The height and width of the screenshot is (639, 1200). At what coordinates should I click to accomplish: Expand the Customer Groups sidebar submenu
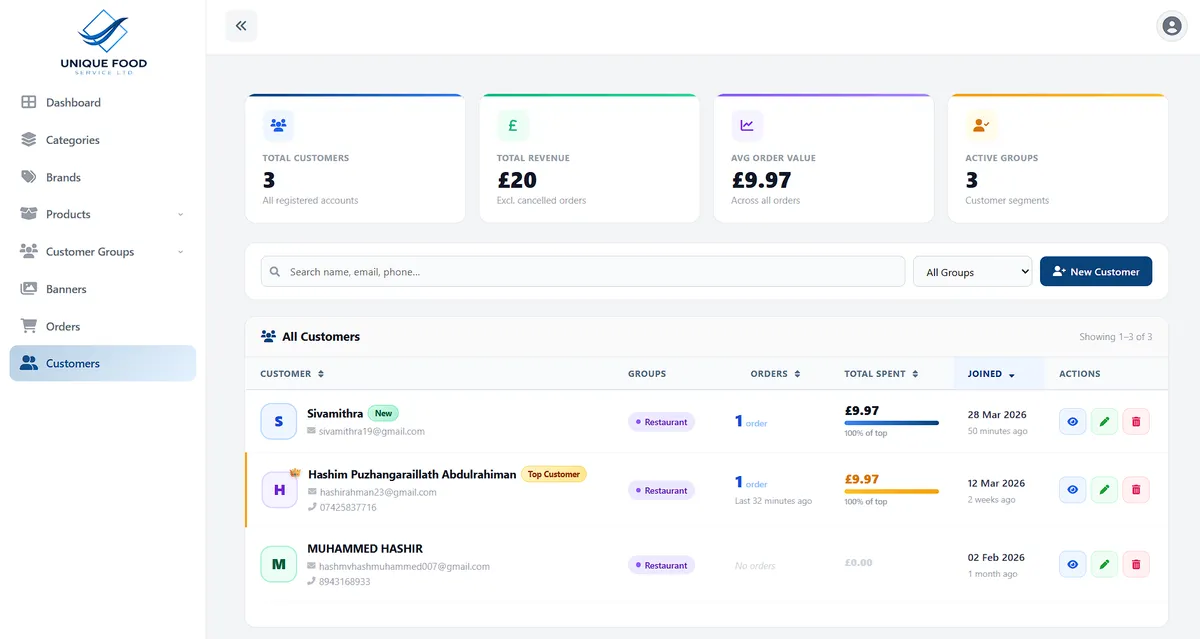tap(181, 252)
